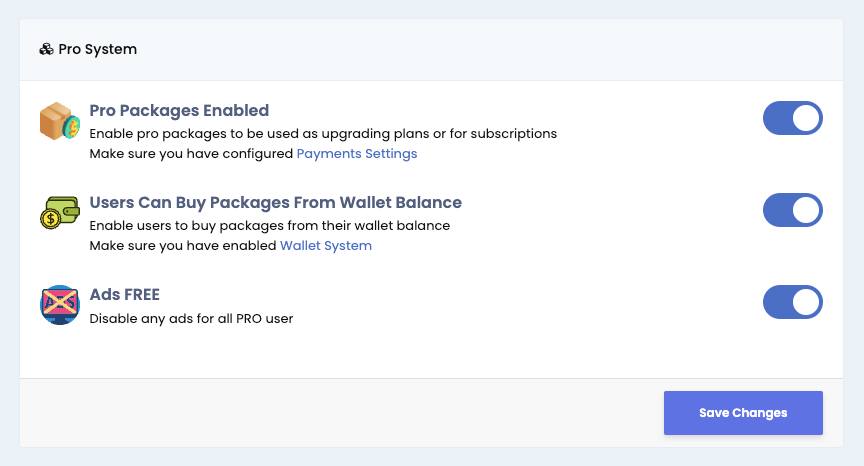864x466 pixels.
Task: Toggle the Ads FREE switch
Action: pos(792,302)
